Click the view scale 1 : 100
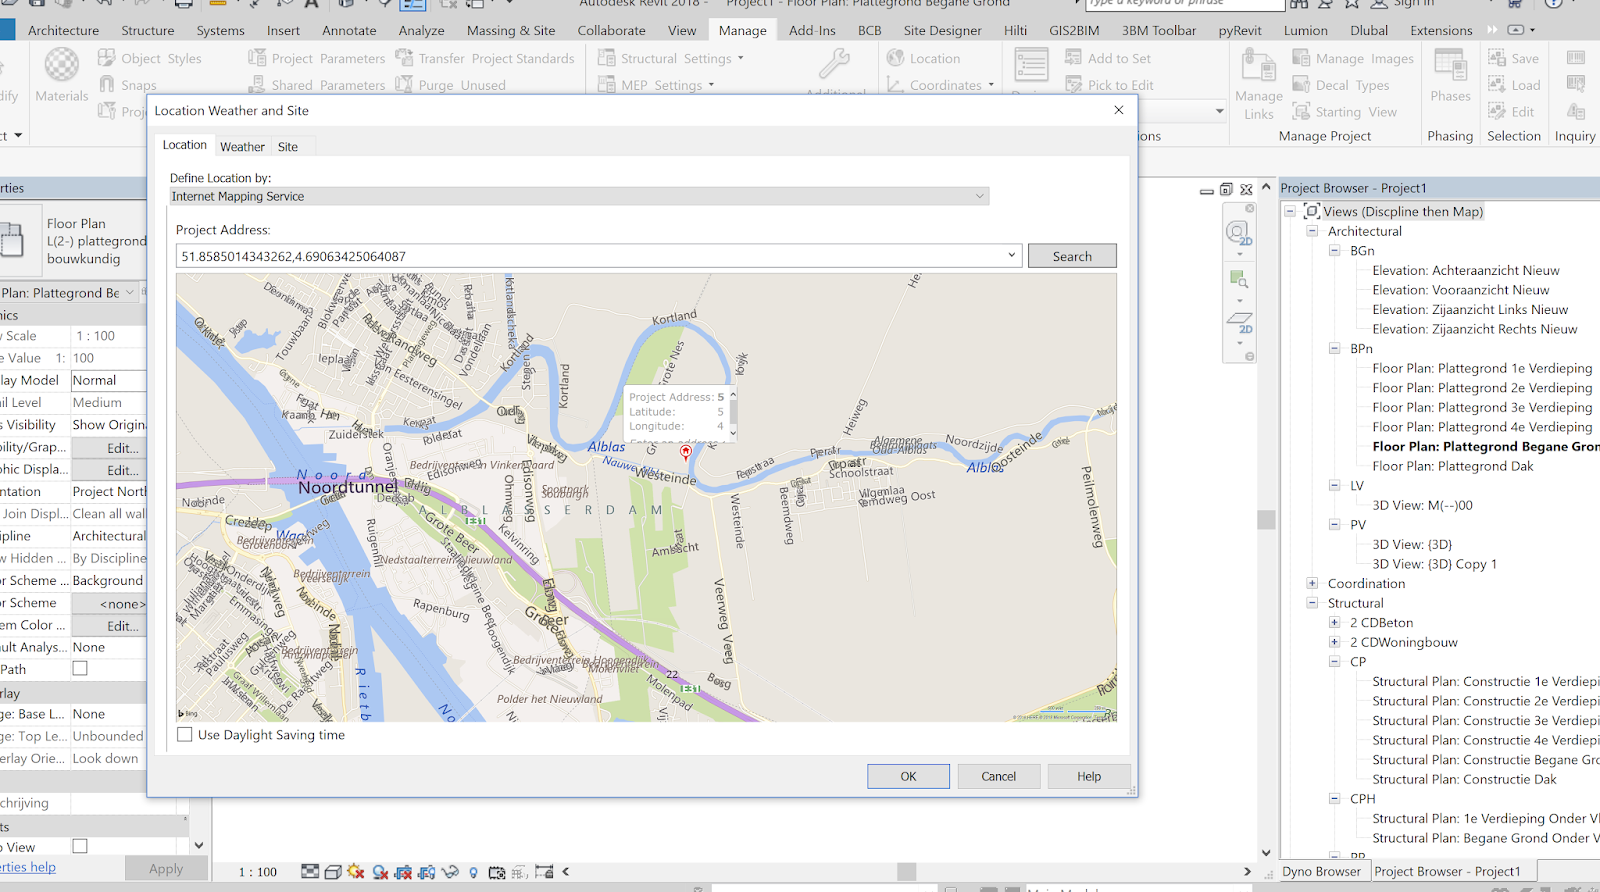 [258, 872]
